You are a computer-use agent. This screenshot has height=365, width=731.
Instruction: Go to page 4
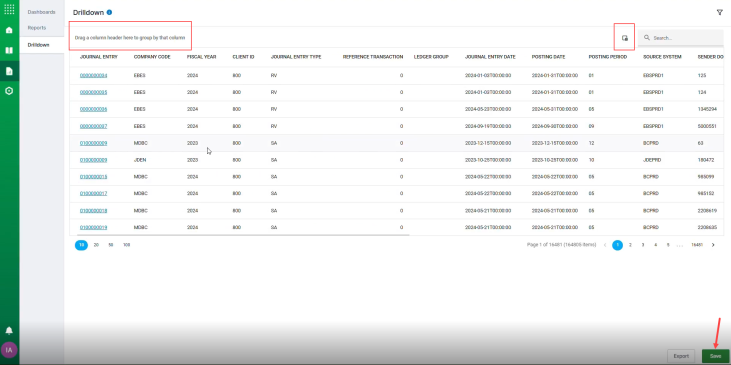655,245
